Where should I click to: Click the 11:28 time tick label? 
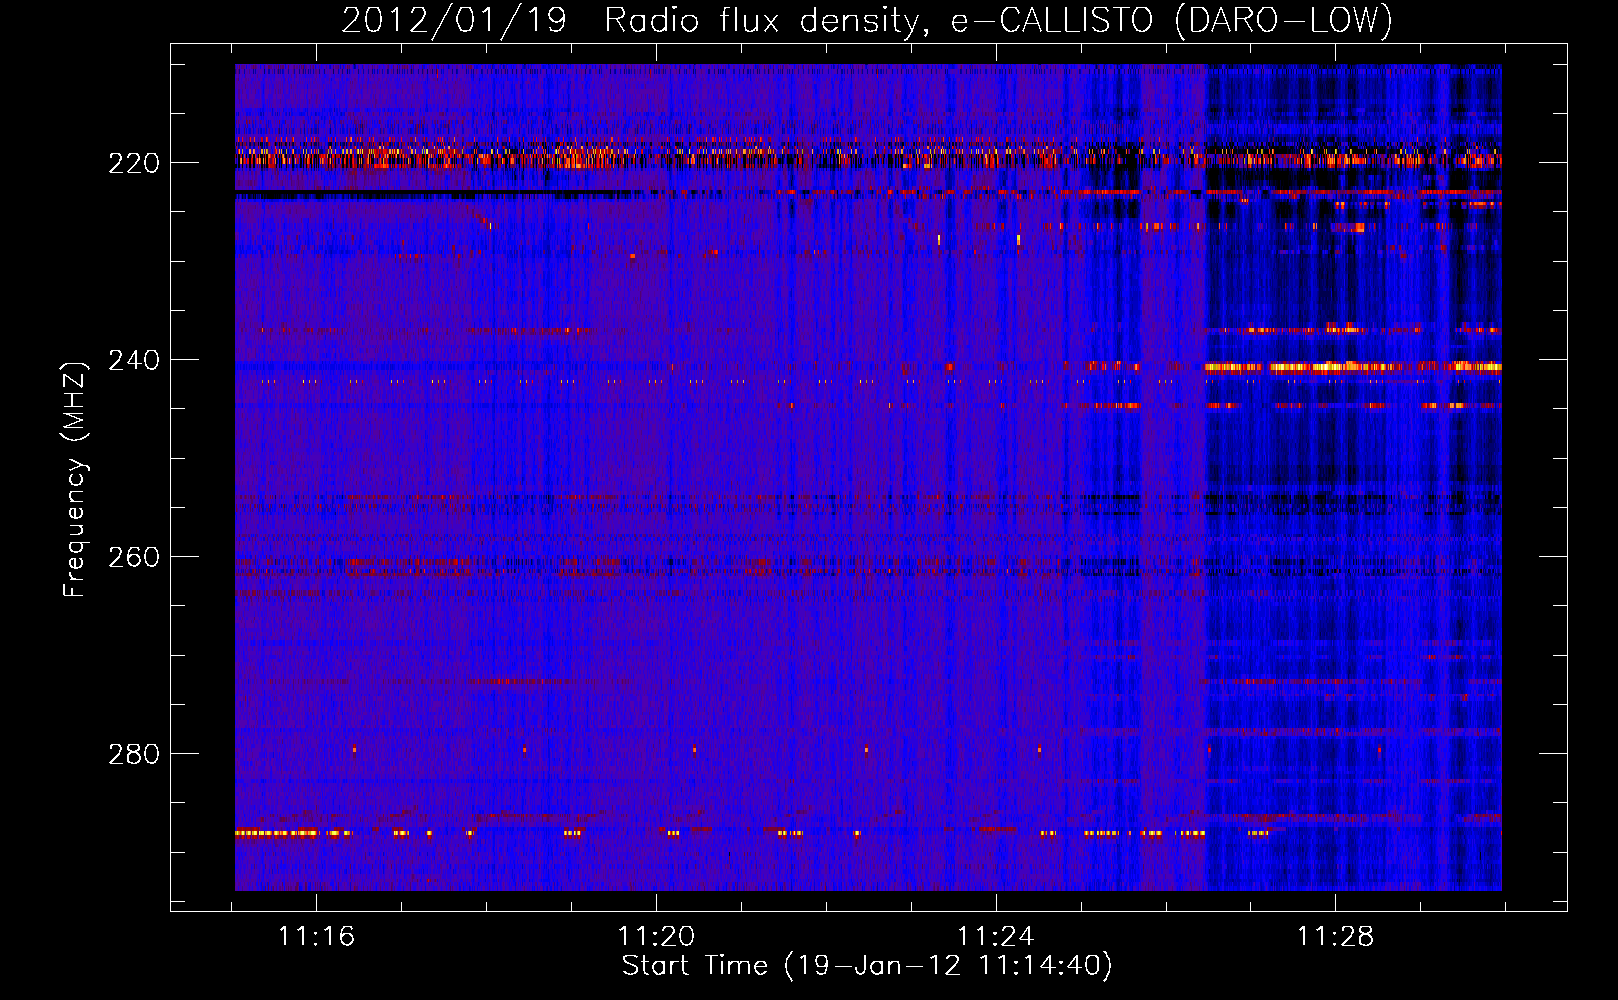pyautogui.click(x=1336, y=937)
